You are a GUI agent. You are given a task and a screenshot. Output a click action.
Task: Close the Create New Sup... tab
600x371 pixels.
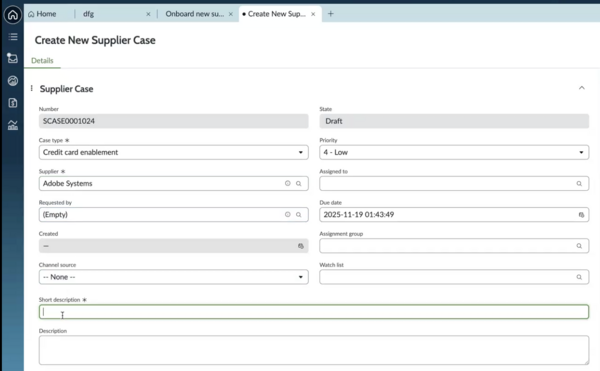click(x=313, y=14)
